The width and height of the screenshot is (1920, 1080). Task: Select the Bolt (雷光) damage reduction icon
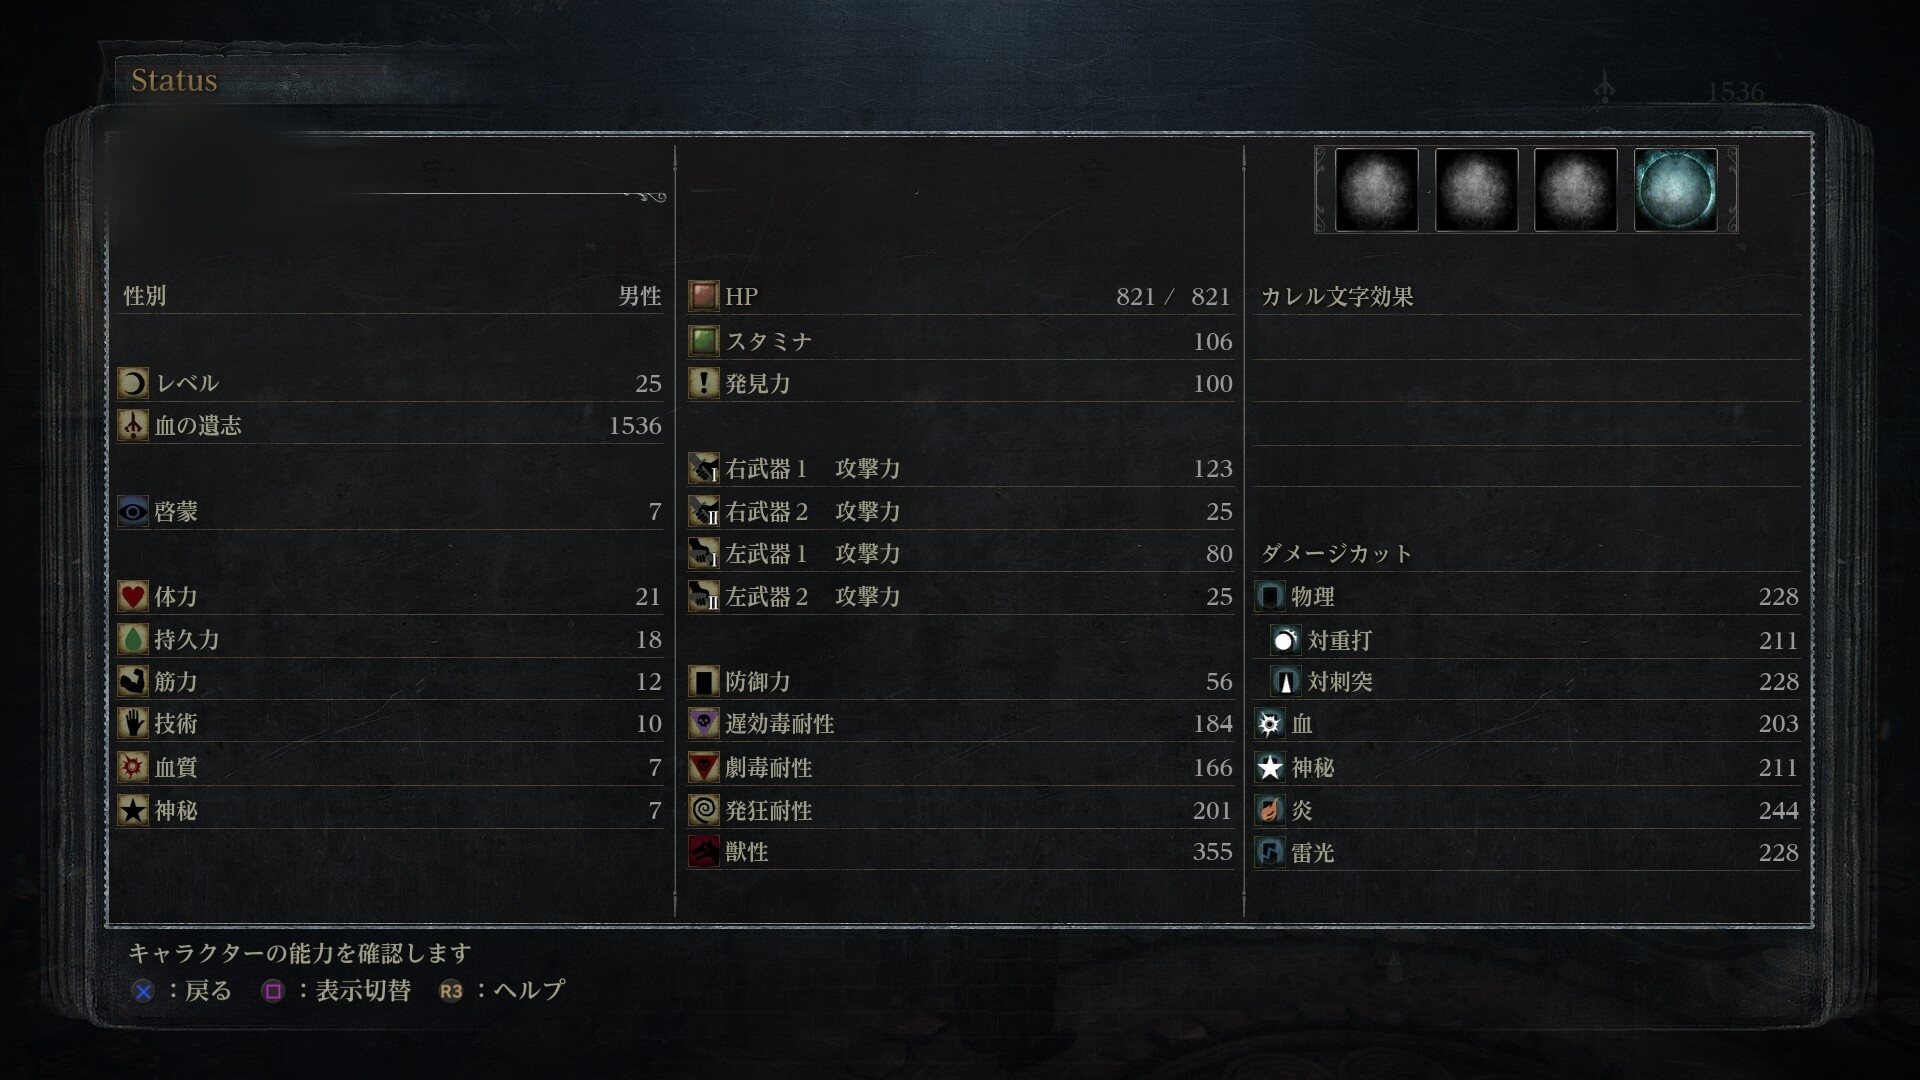1270,852
